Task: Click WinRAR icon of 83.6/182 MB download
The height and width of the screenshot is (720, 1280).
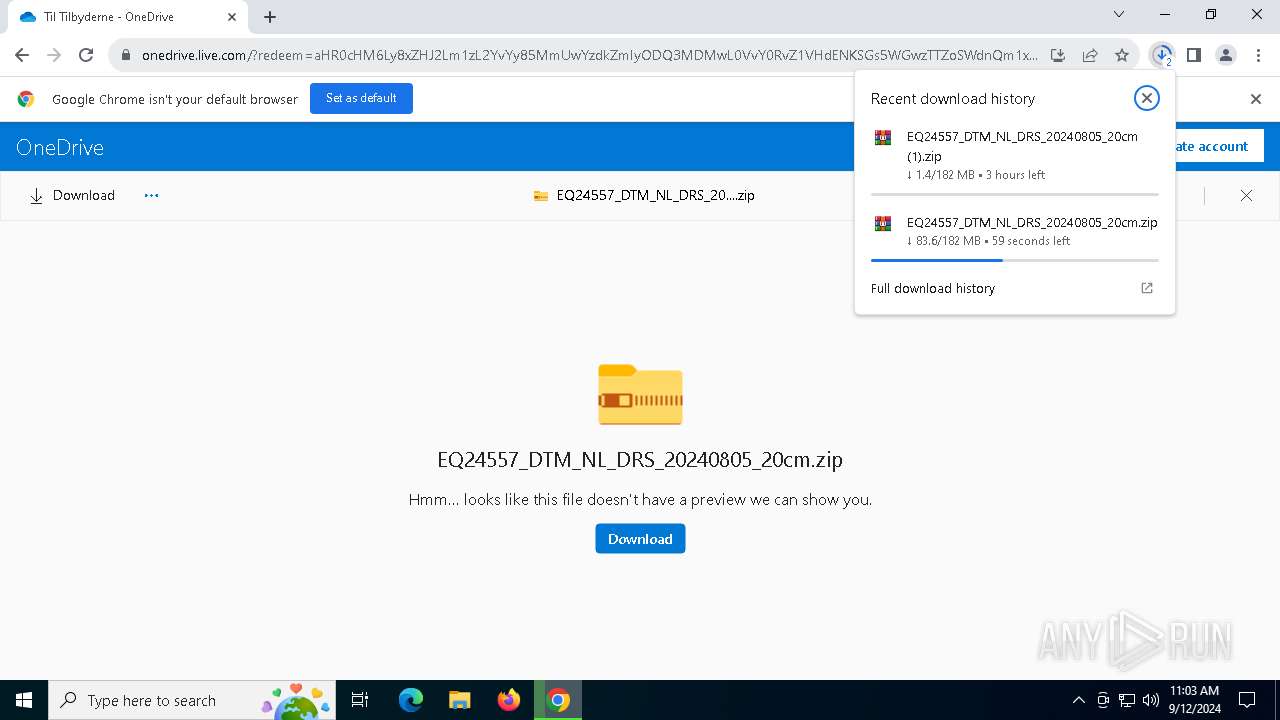Action: tap(883, 224)
